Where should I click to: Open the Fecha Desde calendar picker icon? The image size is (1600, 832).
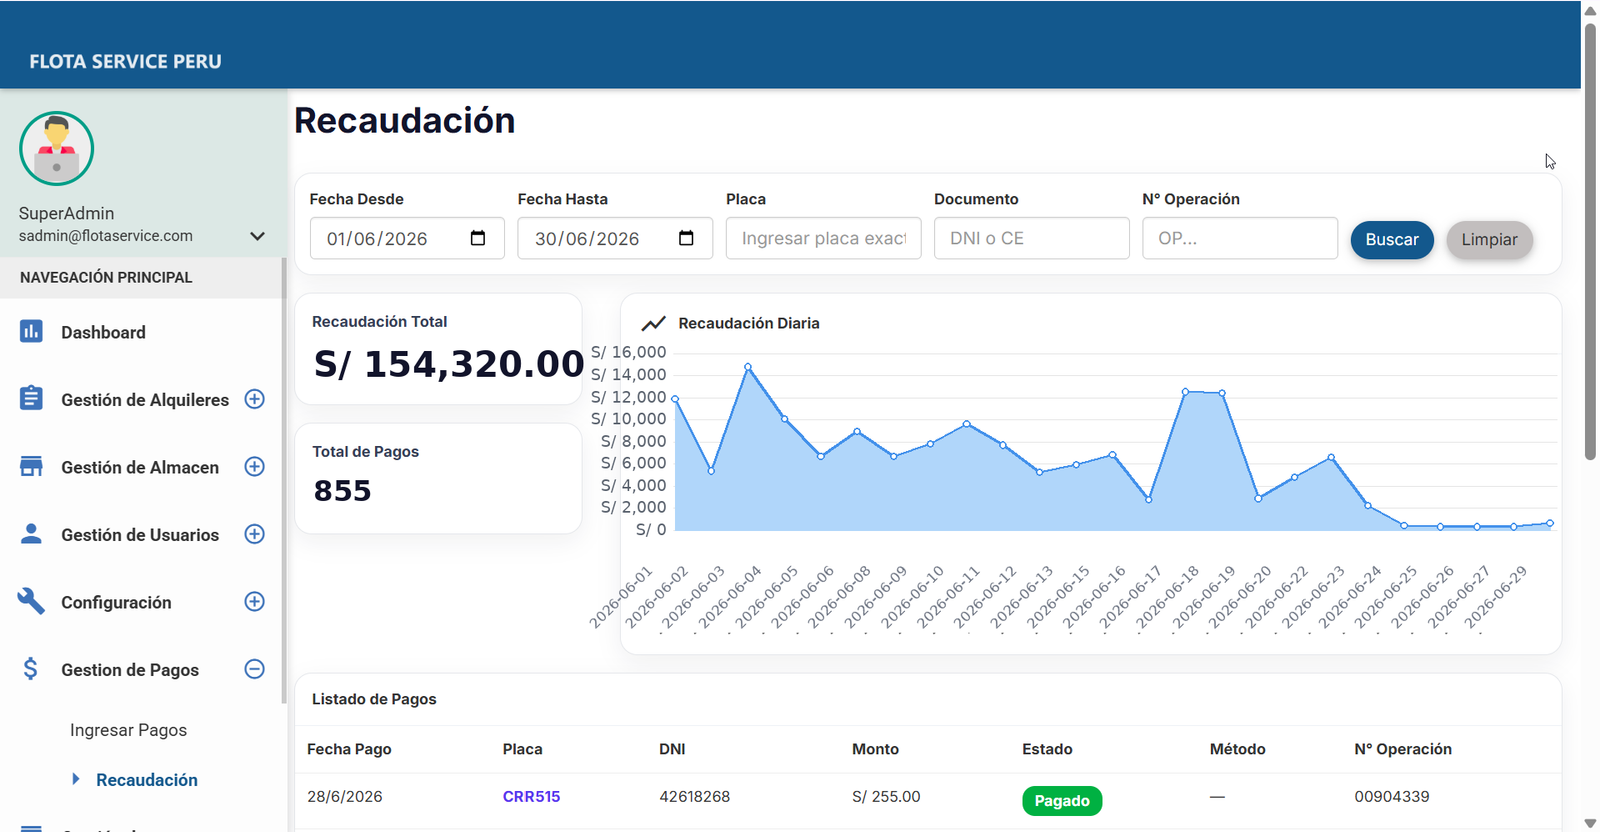point(478,238)
